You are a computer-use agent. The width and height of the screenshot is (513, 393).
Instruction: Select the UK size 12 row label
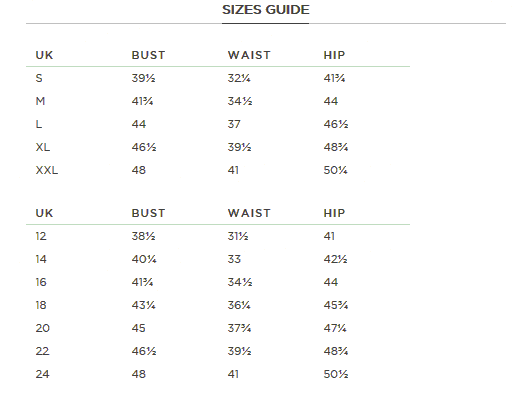[41, 236]
